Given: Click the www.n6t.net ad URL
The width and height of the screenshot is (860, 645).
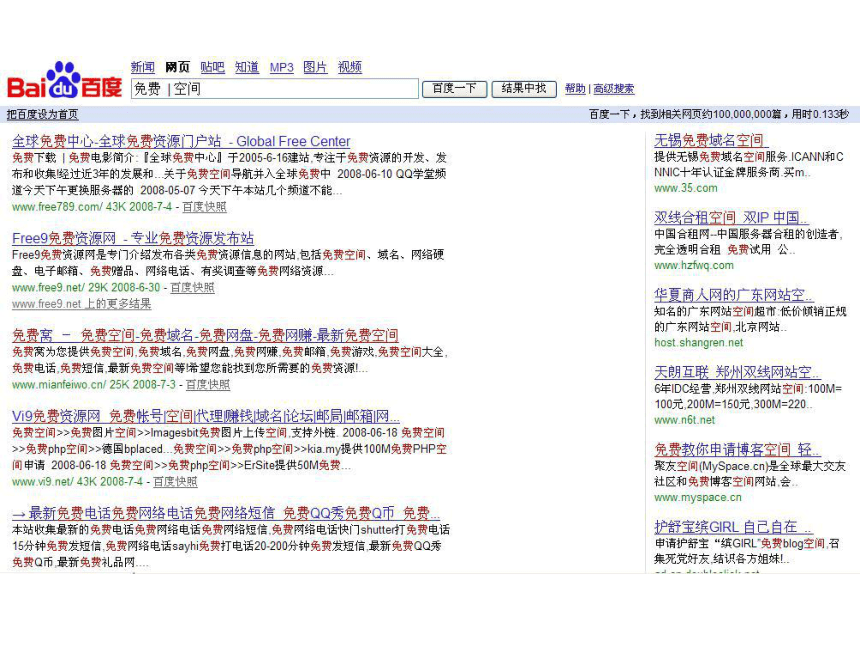Looking at the screenshot, I should pyautogui.click(x=684, y=420).
